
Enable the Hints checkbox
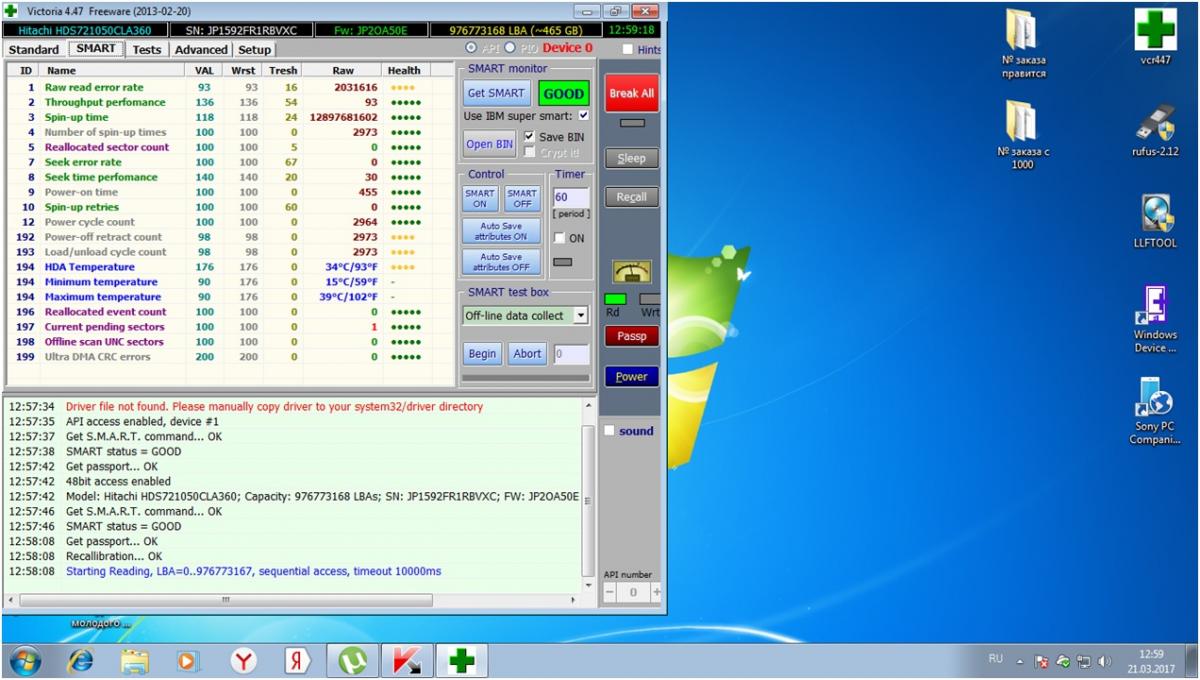(628, 49)
